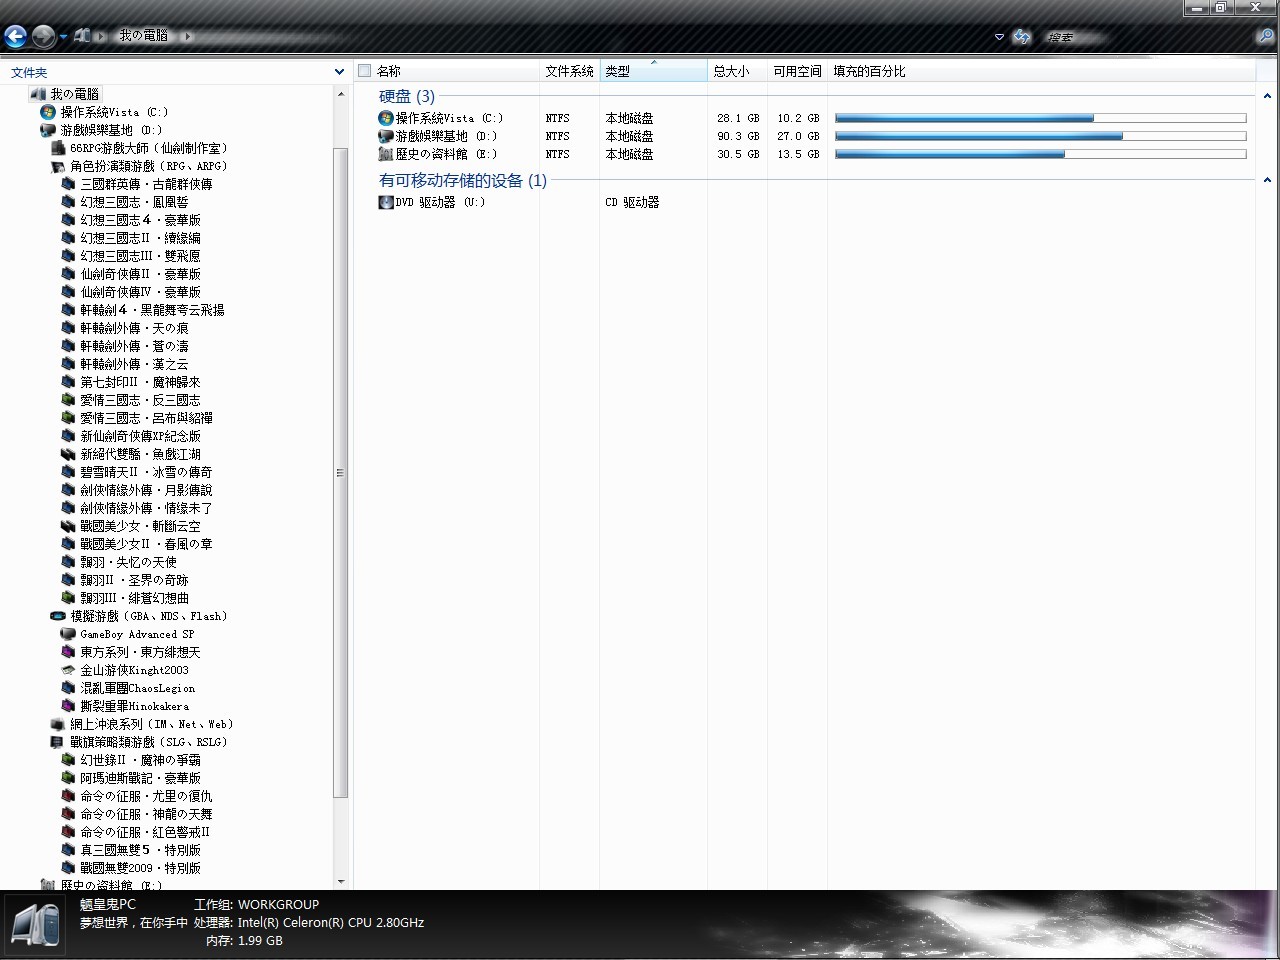Viewport: 1280px width, 960px height.
Task: Collapse the 文件夹 folders pane chevron
Action: (x=340, y=72)
